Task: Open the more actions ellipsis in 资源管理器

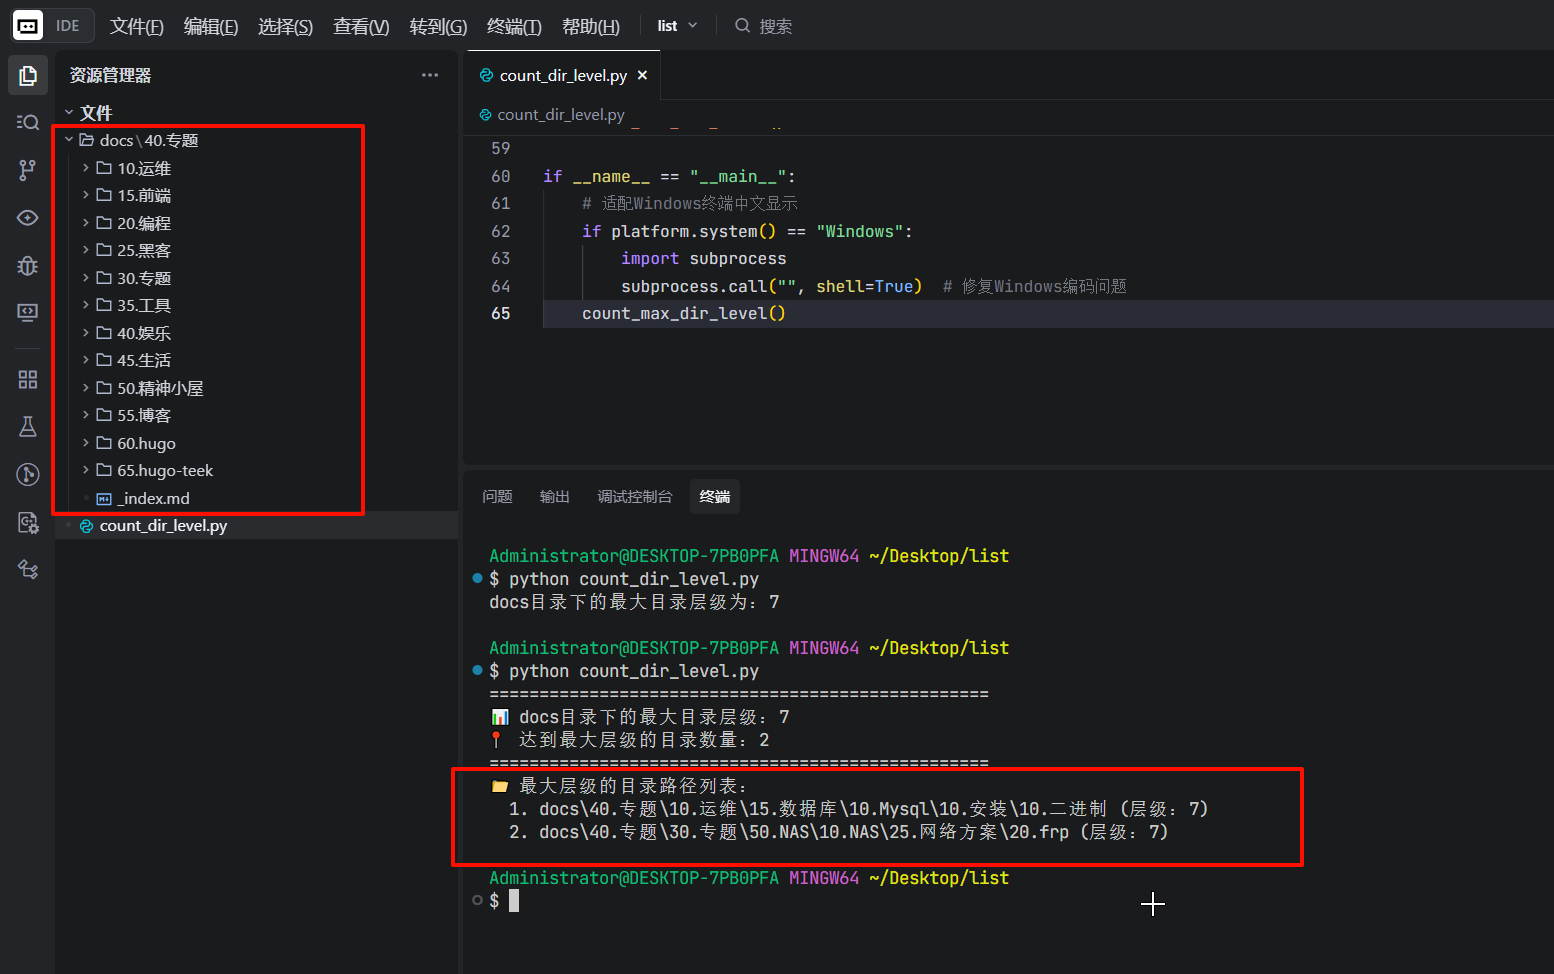Action: tap(430, 75)
